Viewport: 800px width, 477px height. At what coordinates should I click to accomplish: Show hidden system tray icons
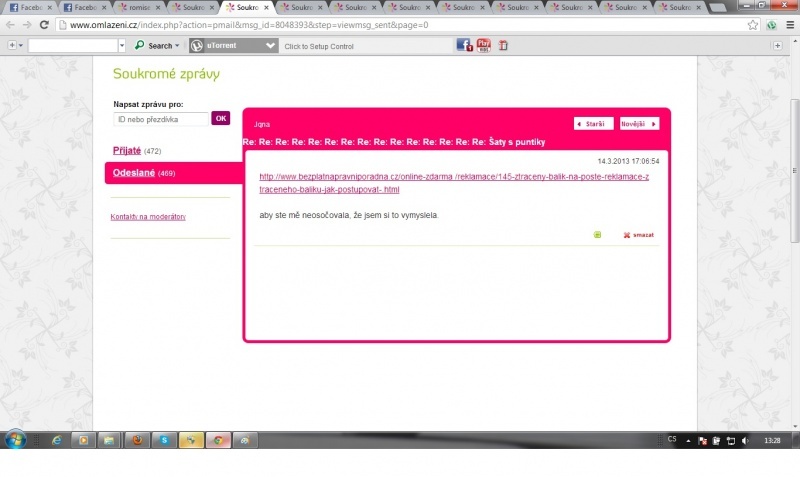[690, 440]
